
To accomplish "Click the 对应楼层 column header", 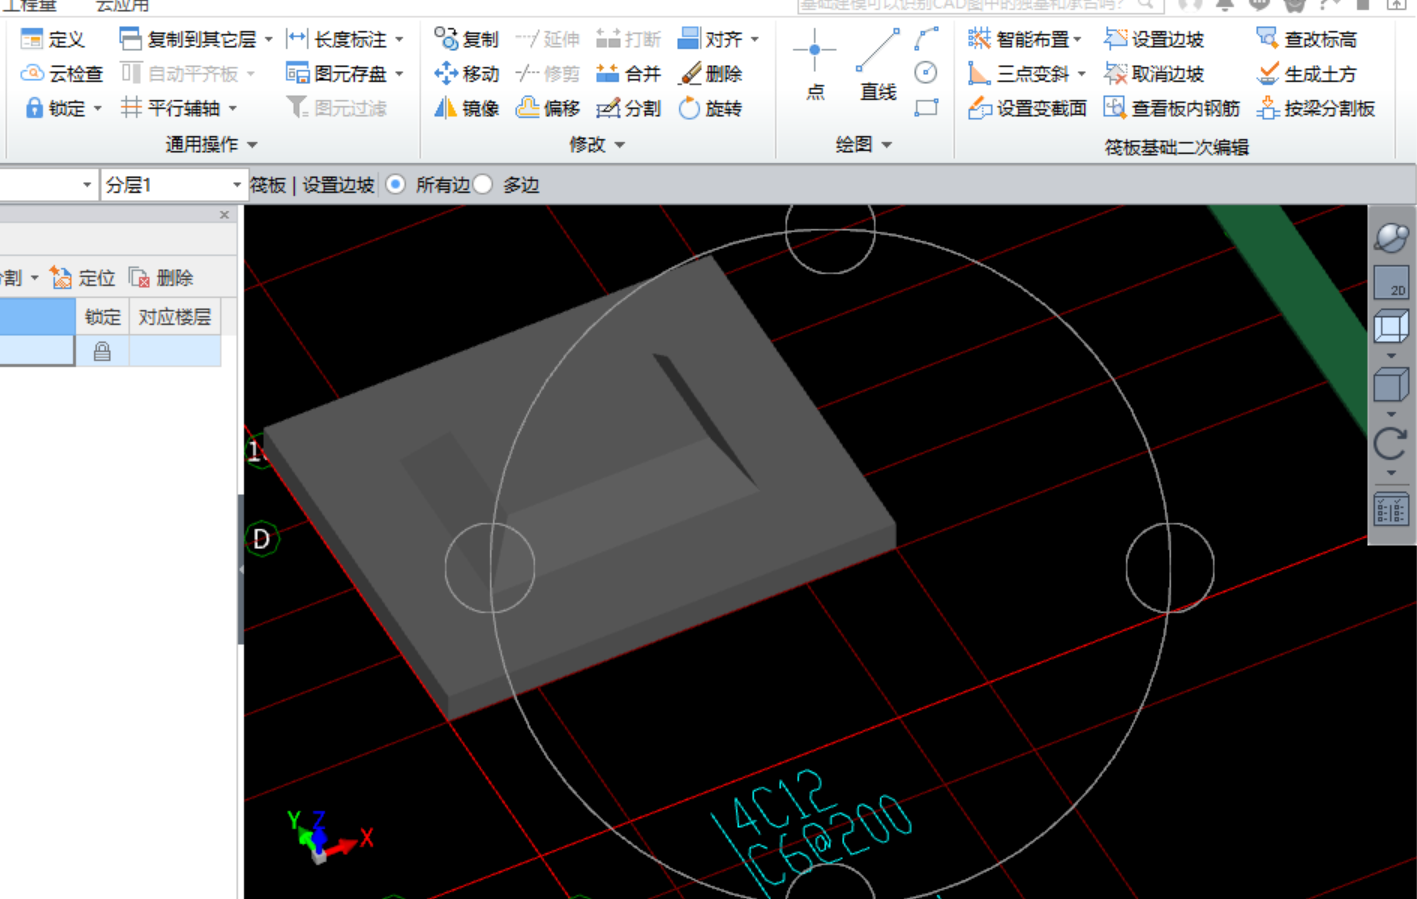I will [x=175, y=317].
